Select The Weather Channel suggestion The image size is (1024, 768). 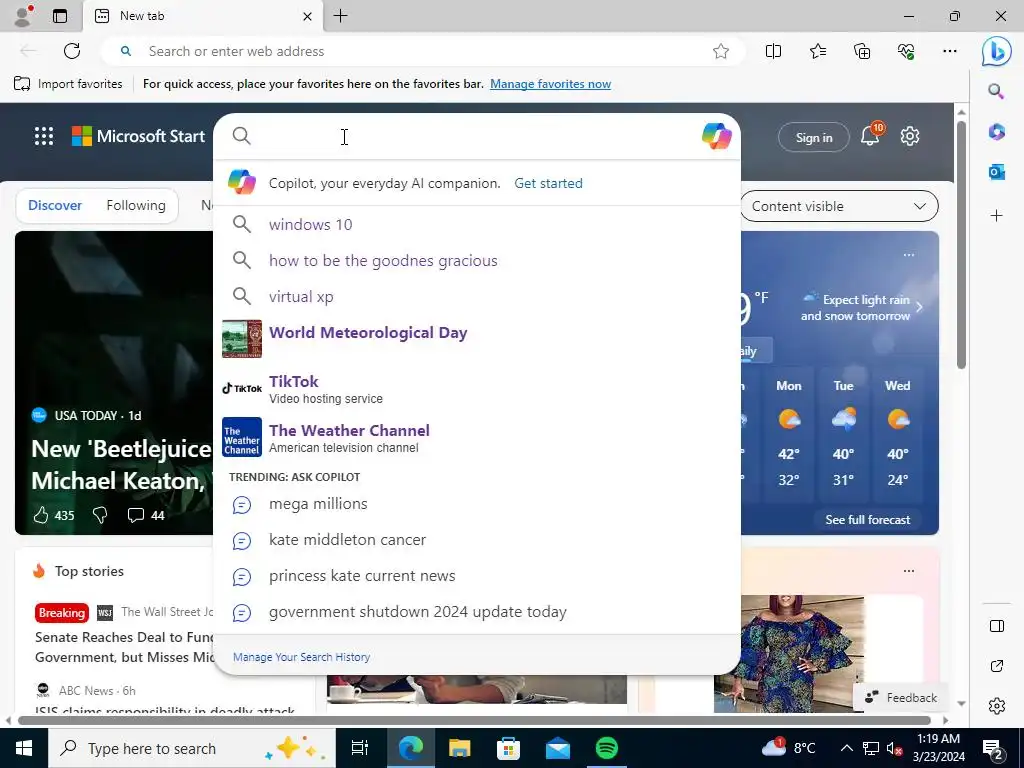[x=477, y=438]
